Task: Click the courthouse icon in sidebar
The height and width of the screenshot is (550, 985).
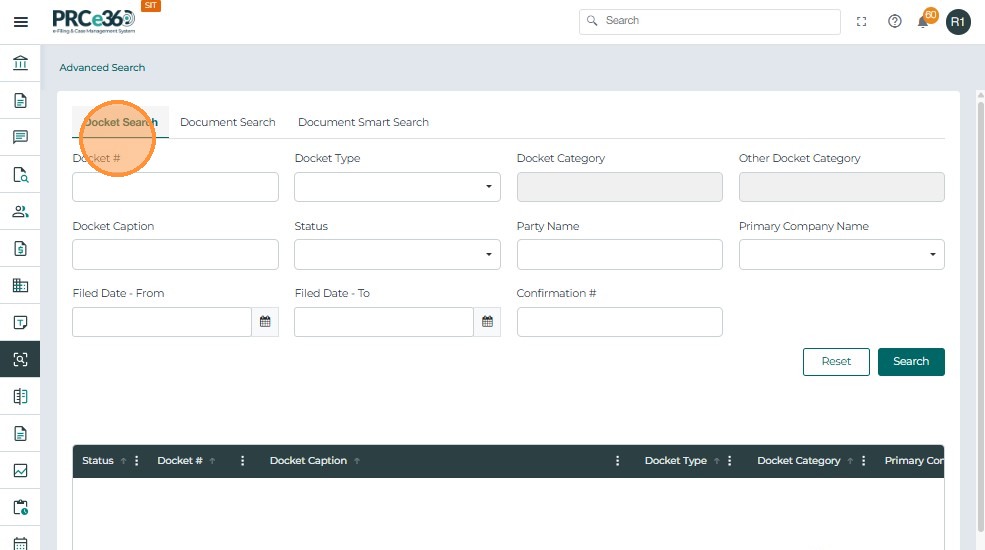Action: tap(20, 64)
